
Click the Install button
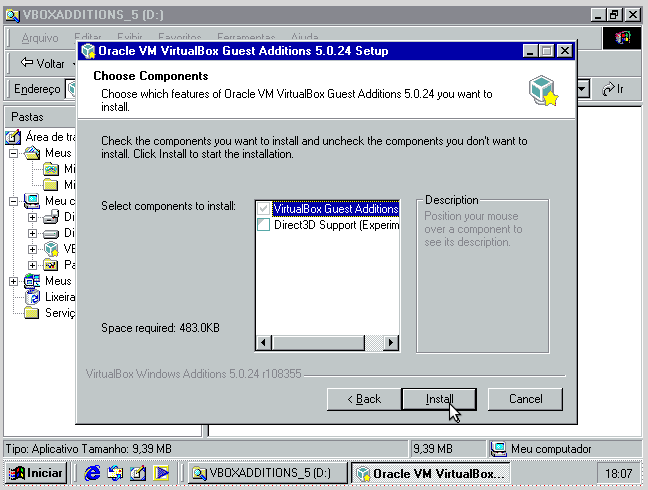(x=439, y=399)
